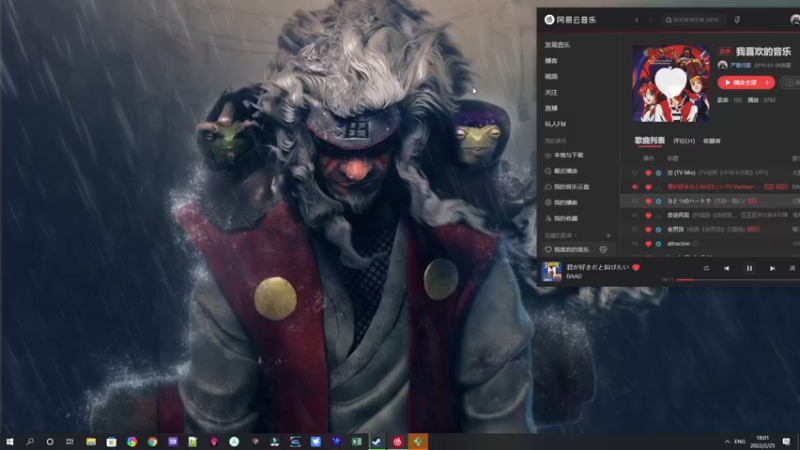The height and width of the screenshot is (450, 800).
Task: Click downloaded checkmark on attraction row
Action: pyautogui.click(x=659, y=244)
